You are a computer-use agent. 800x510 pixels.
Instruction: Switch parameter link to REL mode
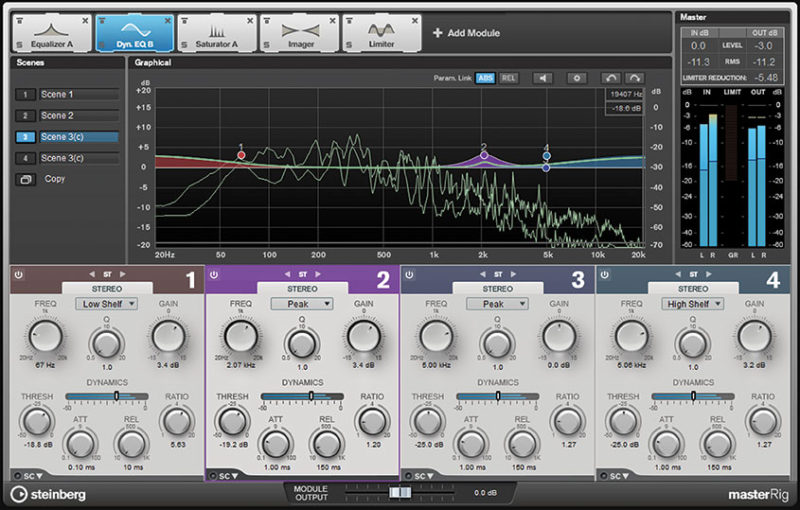point(509,77)
